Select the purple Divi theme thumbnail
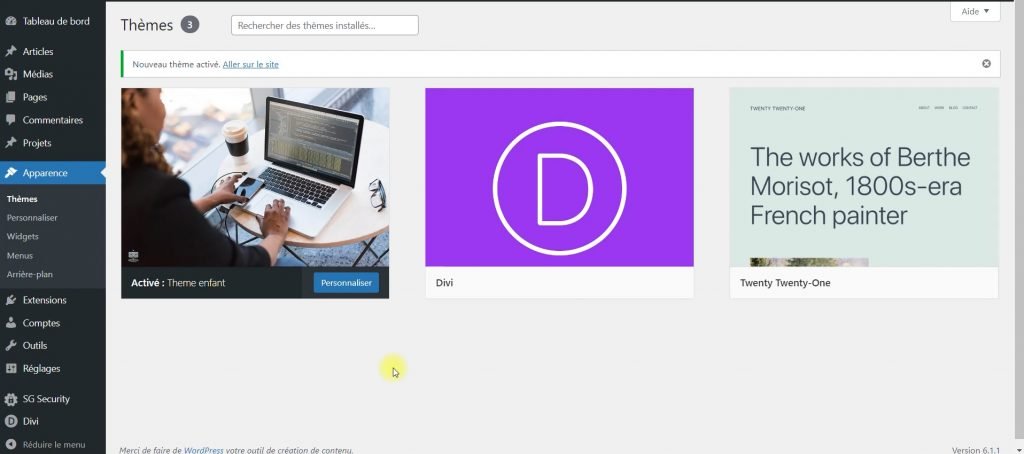Image resolution: width=1024 pixels, height=454 pixels. [x=559, y=178]
